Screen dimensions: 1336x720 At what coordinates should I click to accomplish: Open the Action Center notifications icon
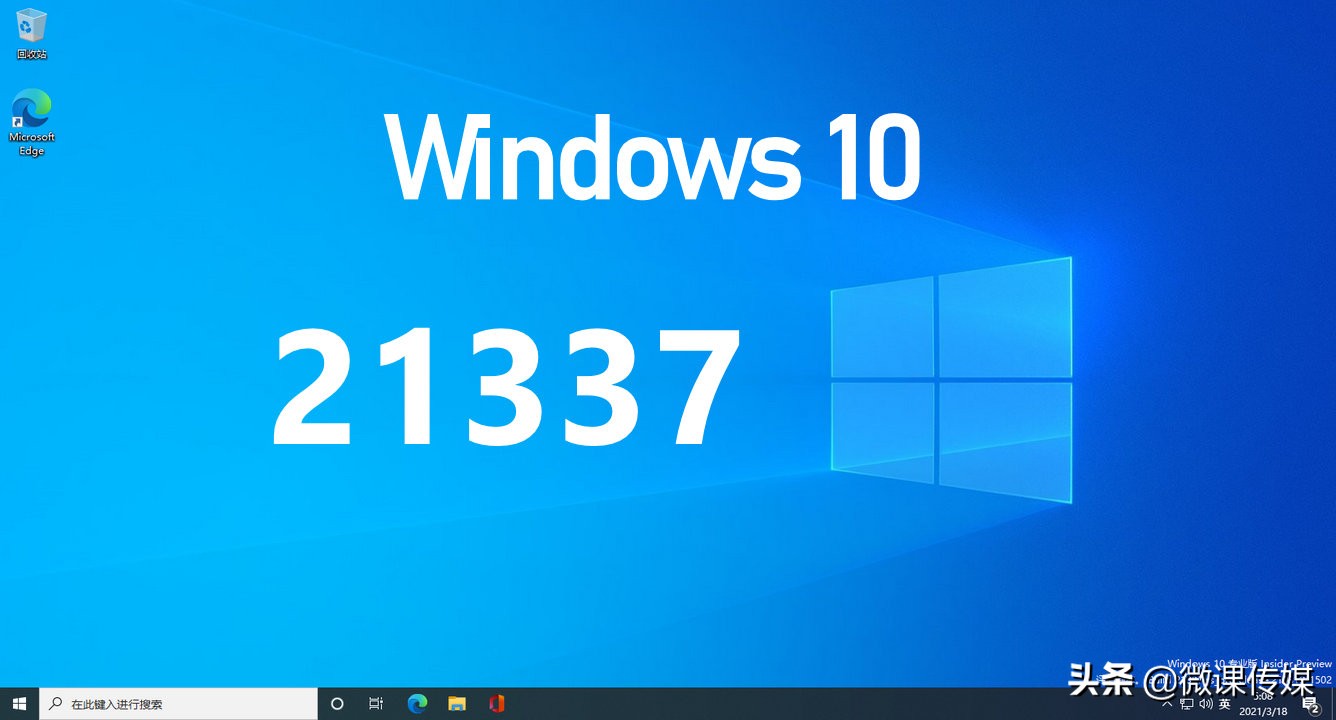(x=1313, y=706)
